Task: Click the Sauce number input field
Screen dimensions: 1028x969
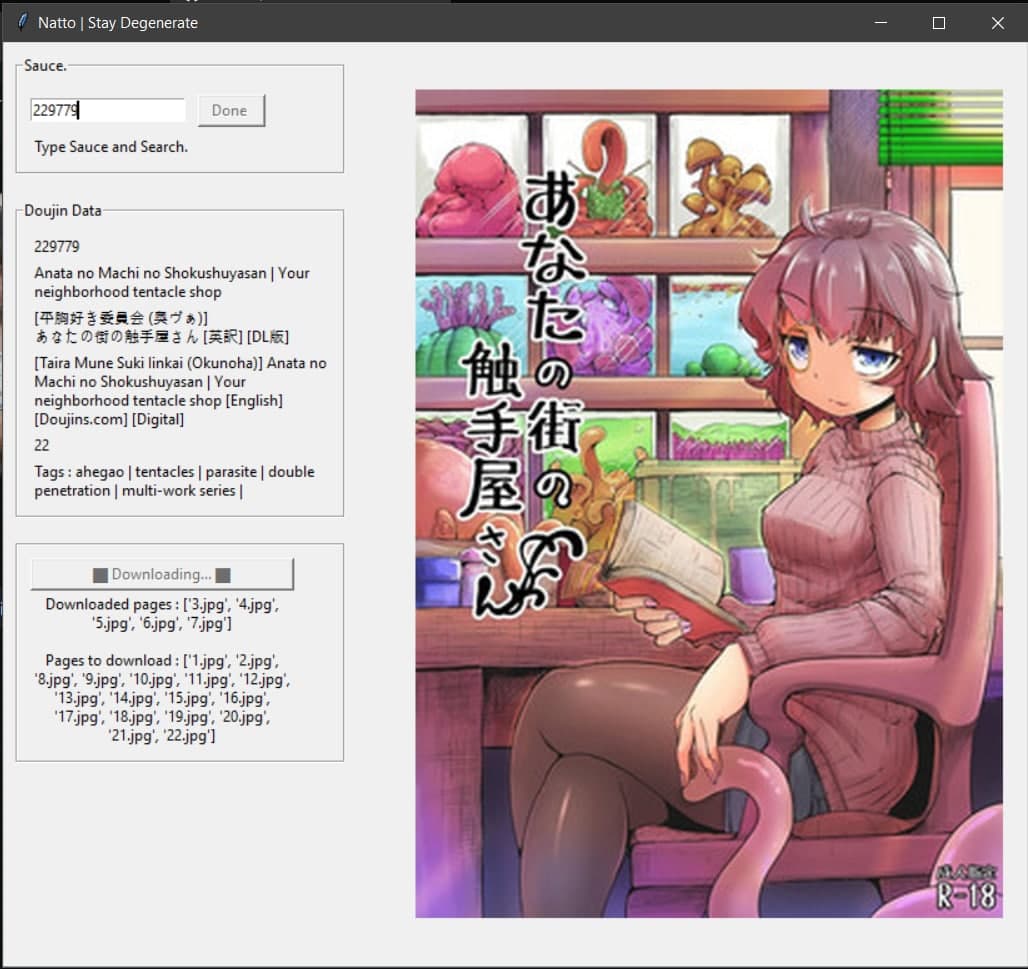Action: click(x=108, y=110)
